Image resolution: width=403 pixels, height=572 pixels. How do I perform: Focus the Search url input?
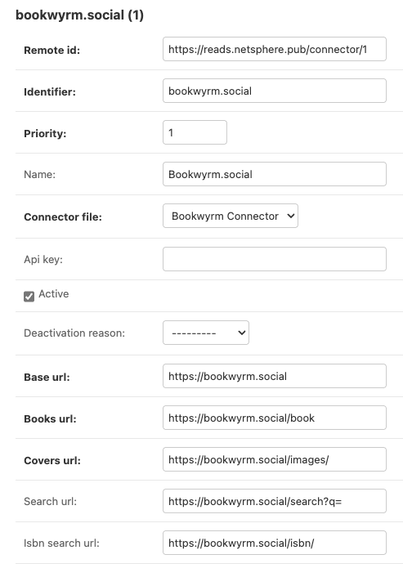tap(275, 501)
